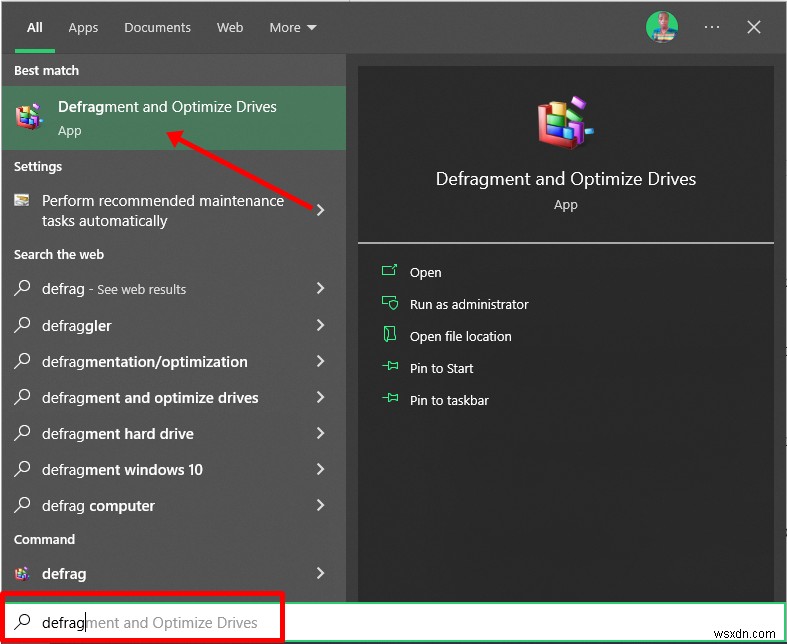The height and width of the screenshot is (644, 787).
Task: Click the search icon beside defraggler
Action: pyautogui.click(x=22, y=325)
